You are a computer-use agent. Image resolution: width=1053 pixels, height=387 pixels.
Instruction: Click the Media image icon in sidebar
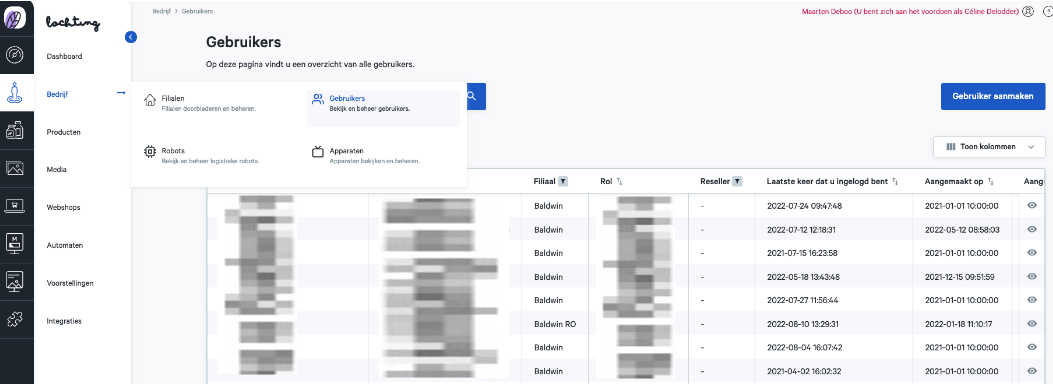click(15, 169)
